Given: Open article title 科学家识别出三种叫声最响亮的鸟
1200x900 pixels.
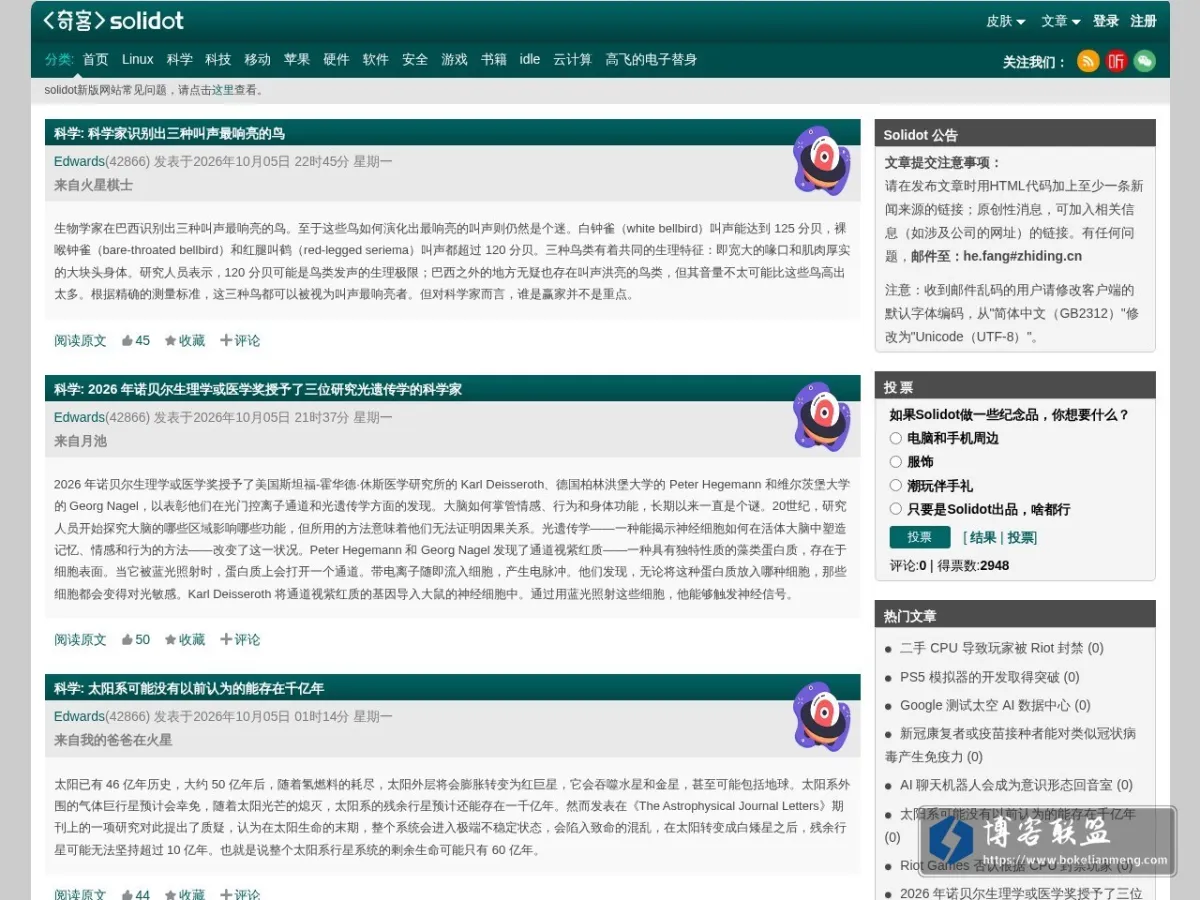Looking at the screenshot, I should (x=187, y=133).
